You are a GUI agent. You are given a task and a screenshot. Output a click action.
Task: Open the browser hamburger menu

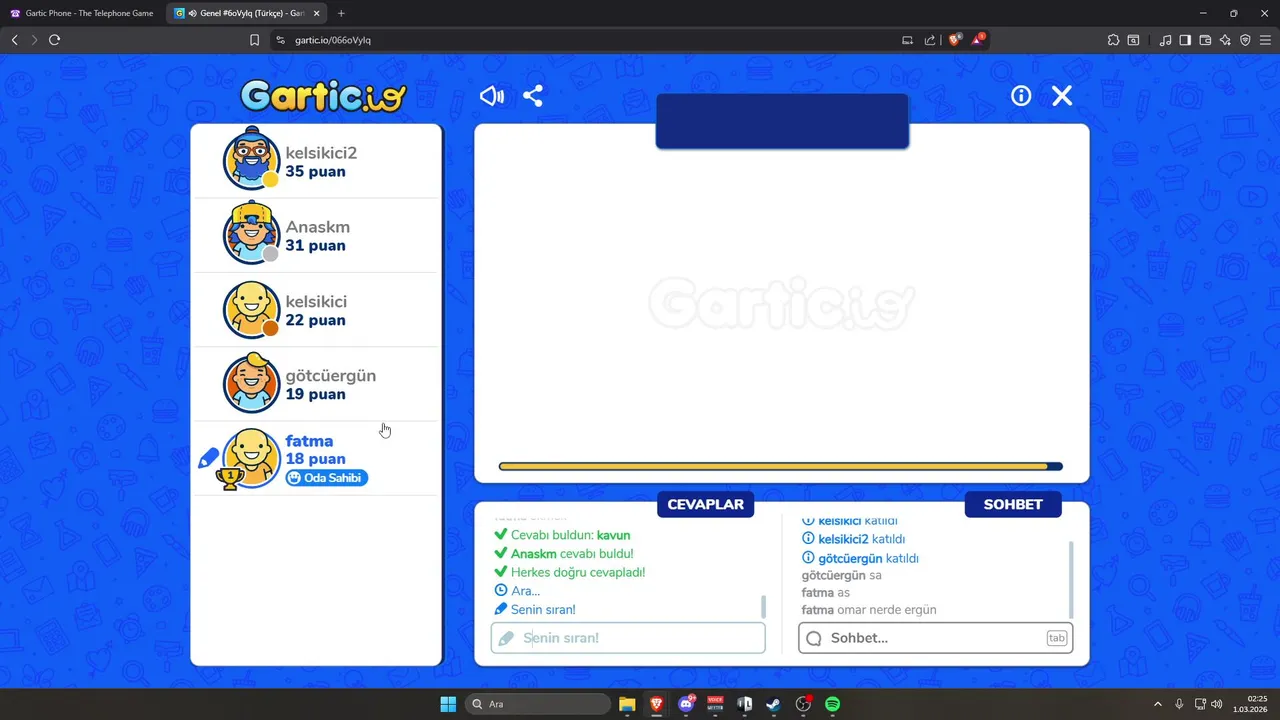tap(1265, 40)
